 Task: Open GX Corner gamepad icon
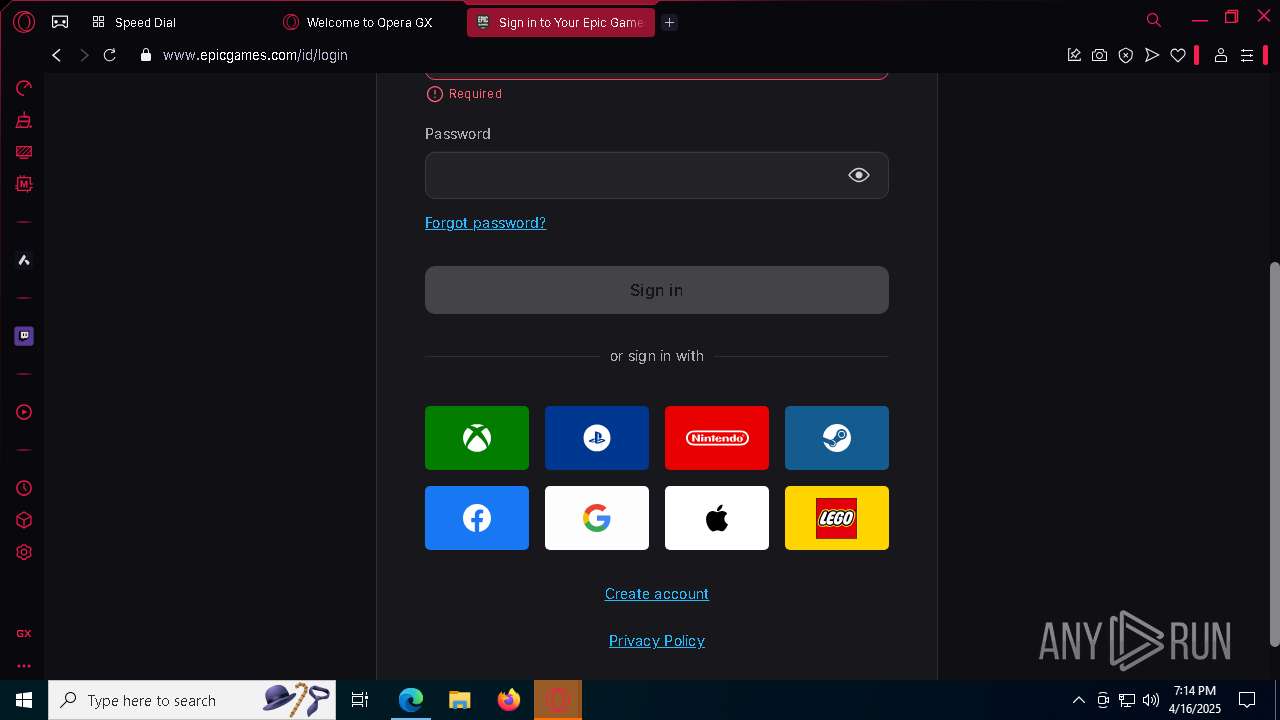click(60, 22)
